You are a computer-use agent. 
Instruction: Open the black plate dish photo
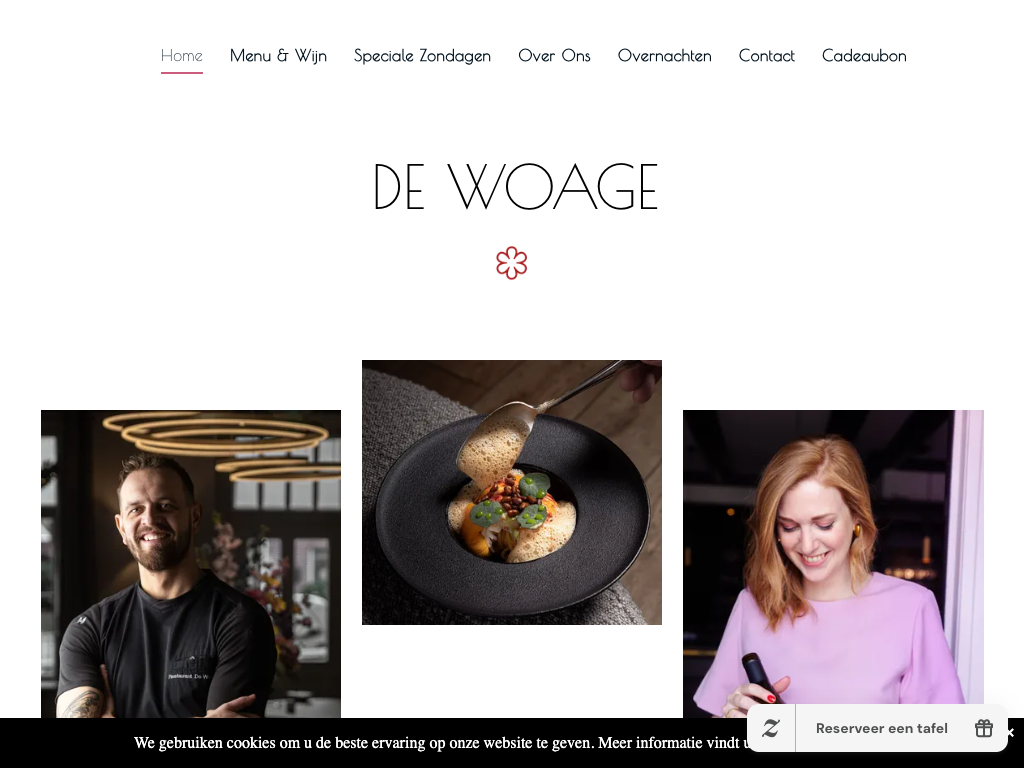(512, 492)
